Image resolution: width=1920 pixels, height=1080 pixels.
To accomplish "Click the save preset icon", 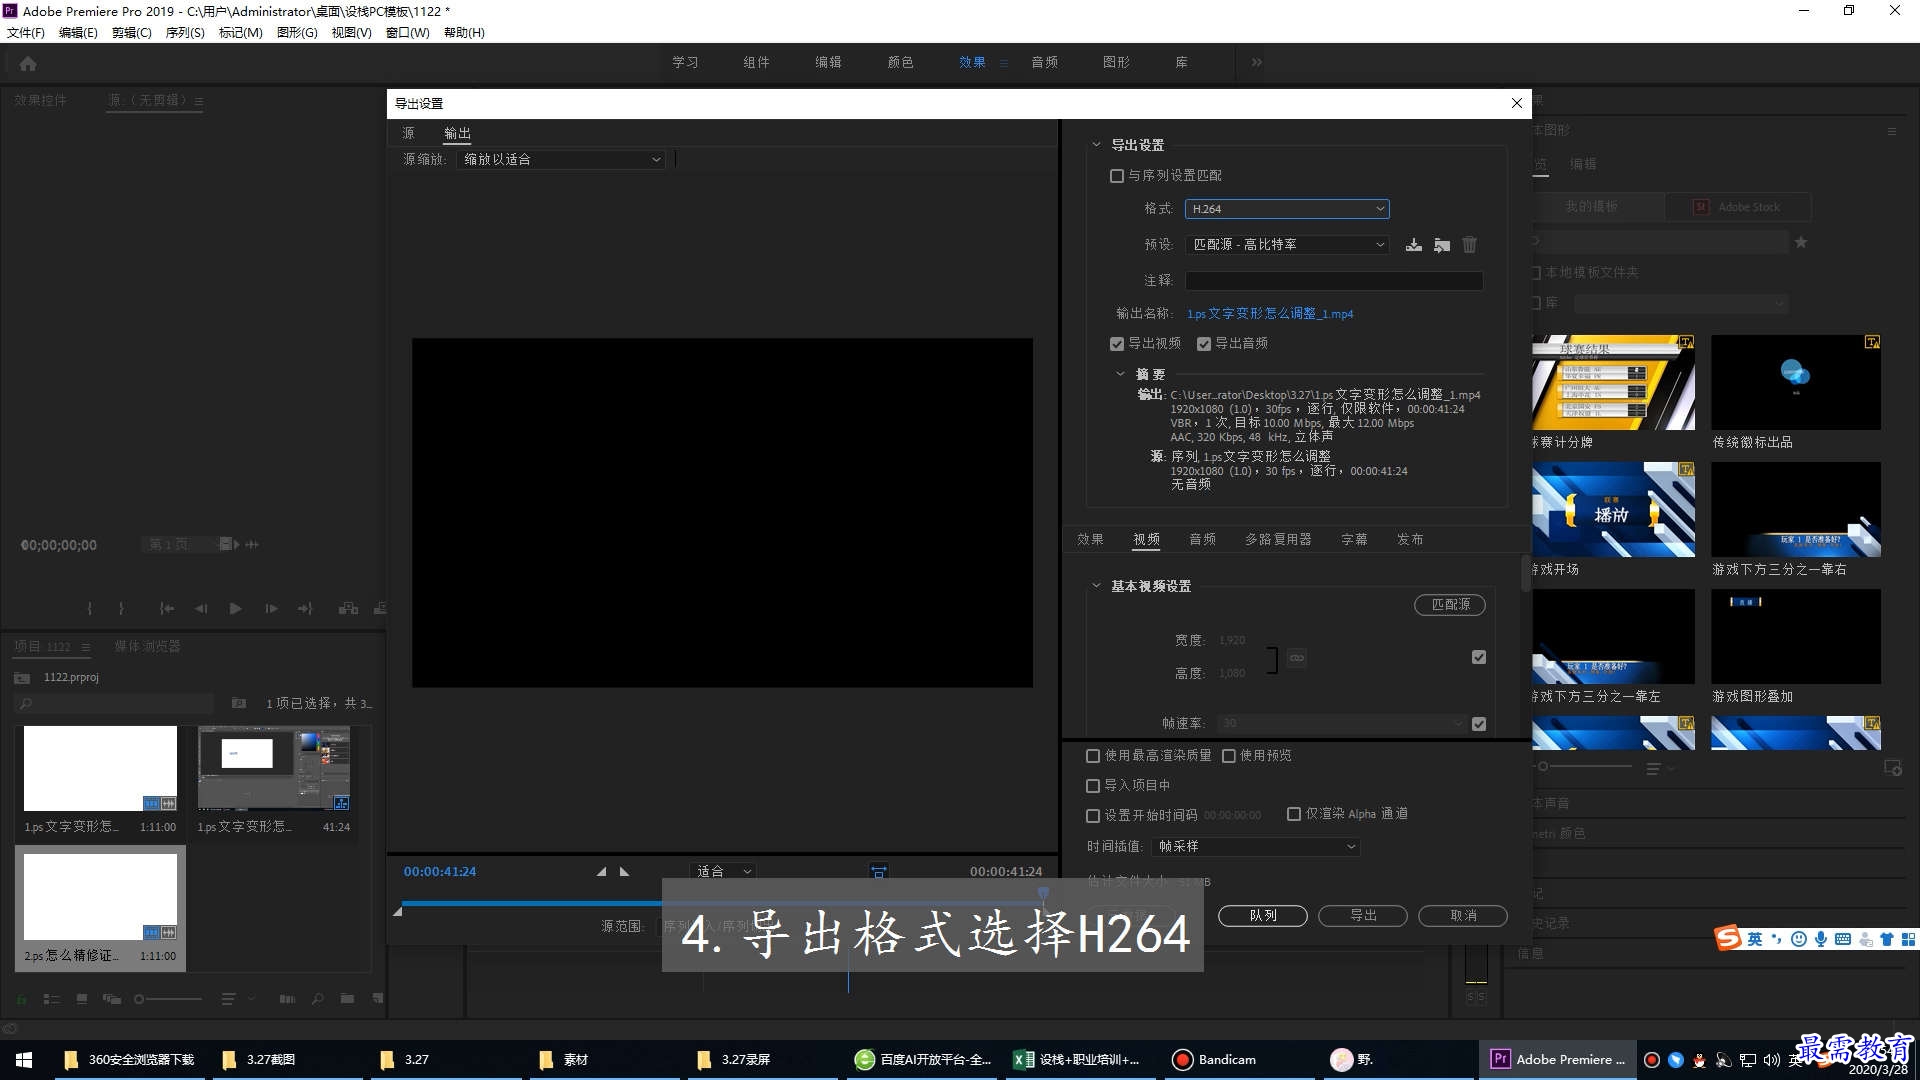I will (1413, 245).
